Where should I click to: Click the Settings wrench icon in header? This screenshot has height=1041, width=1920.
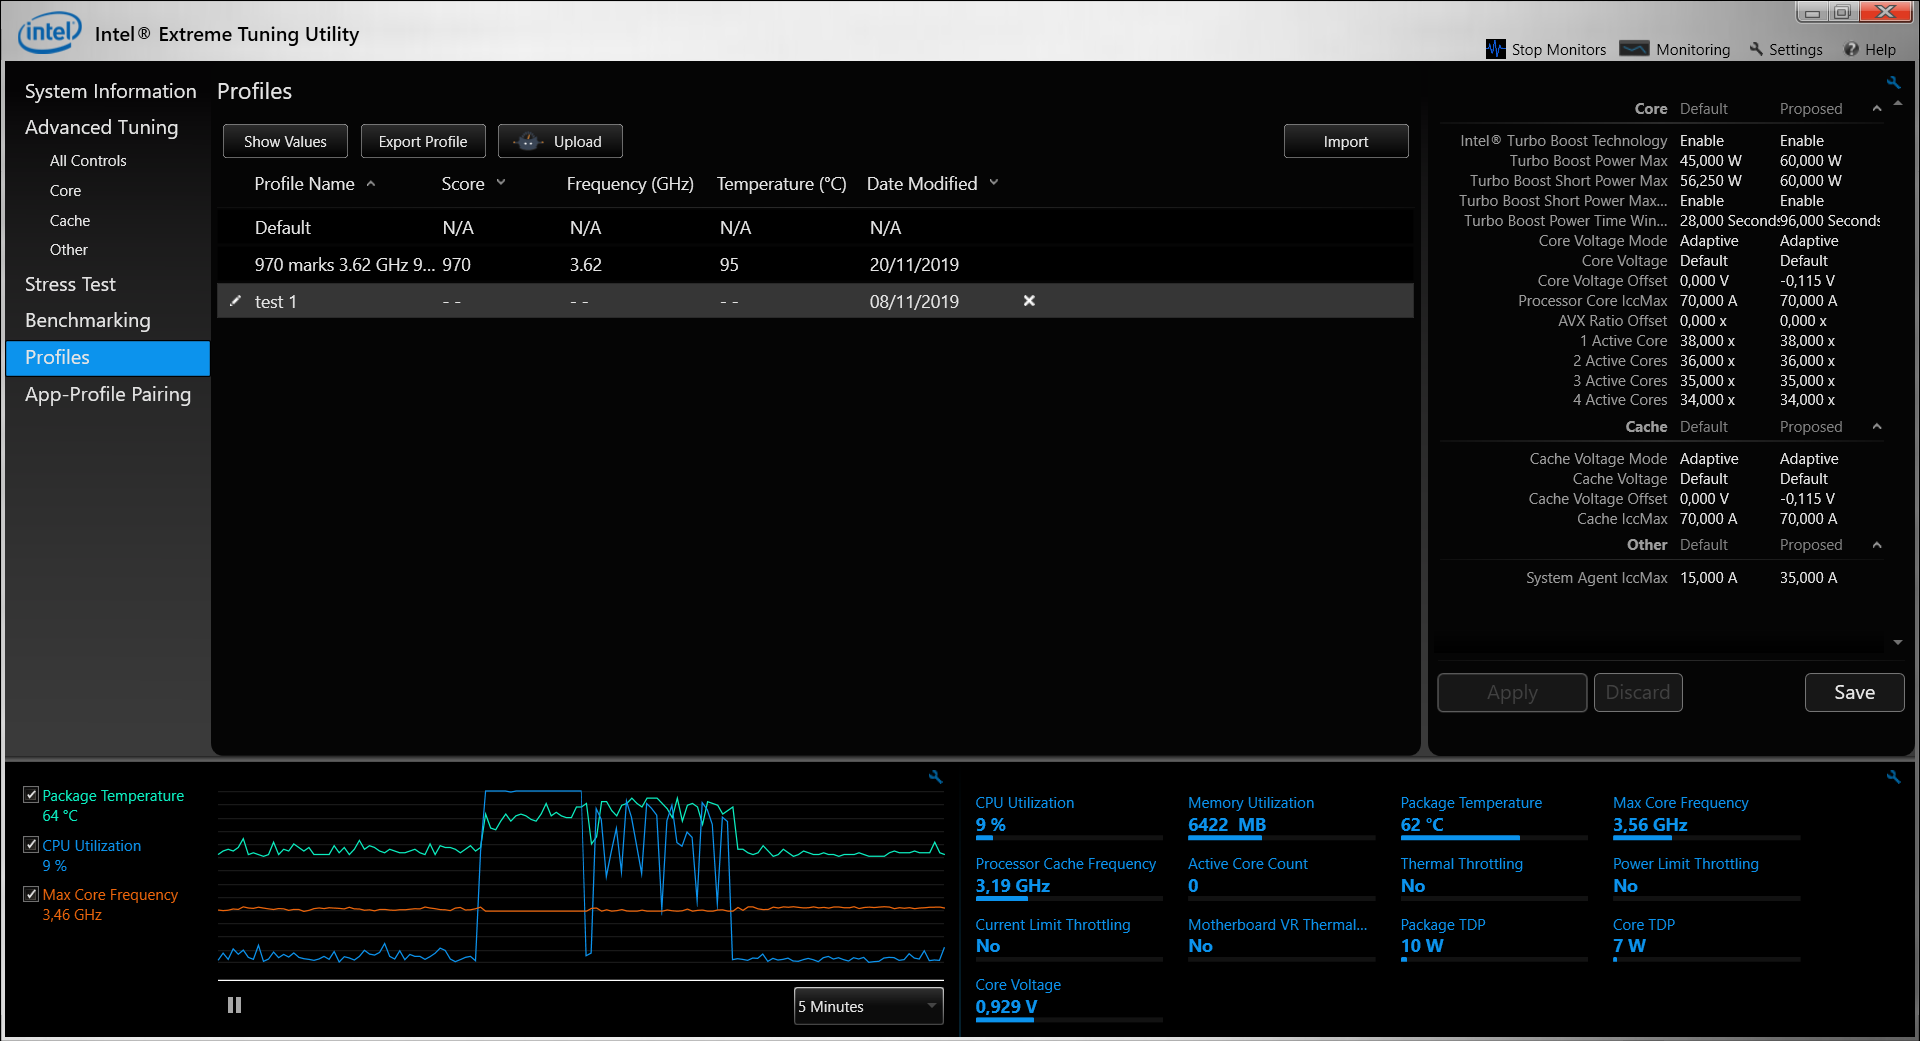pyautogui.click(x=1756, y=49)
